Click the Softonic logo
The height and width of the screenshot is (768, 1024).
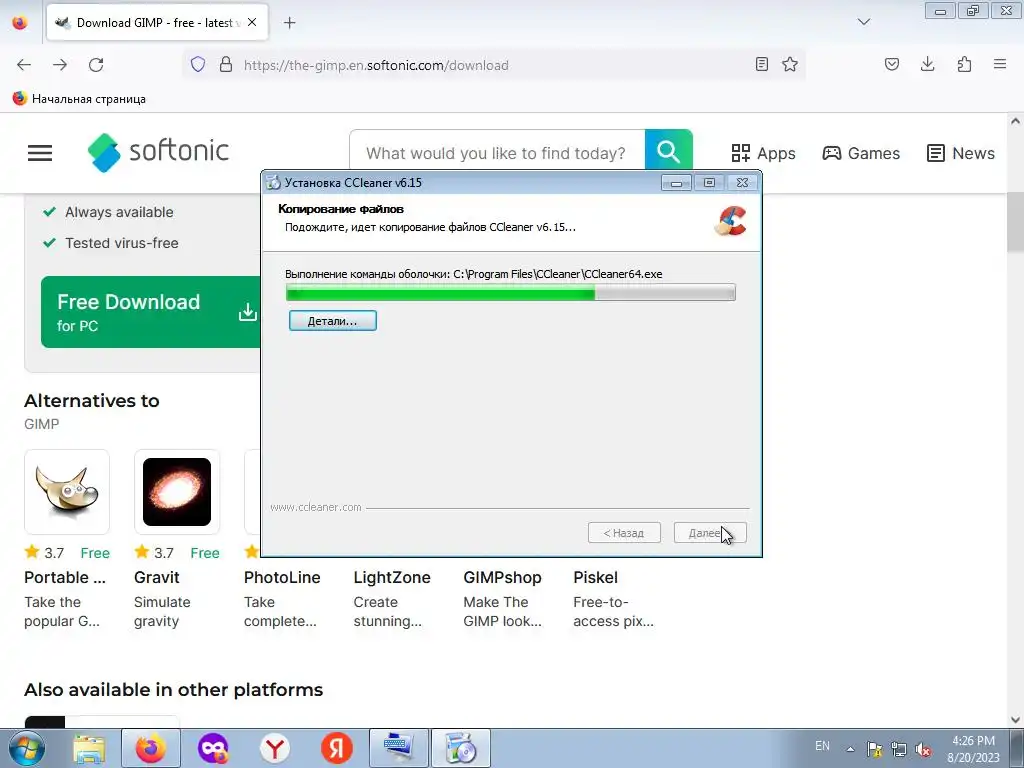[158, 152]
